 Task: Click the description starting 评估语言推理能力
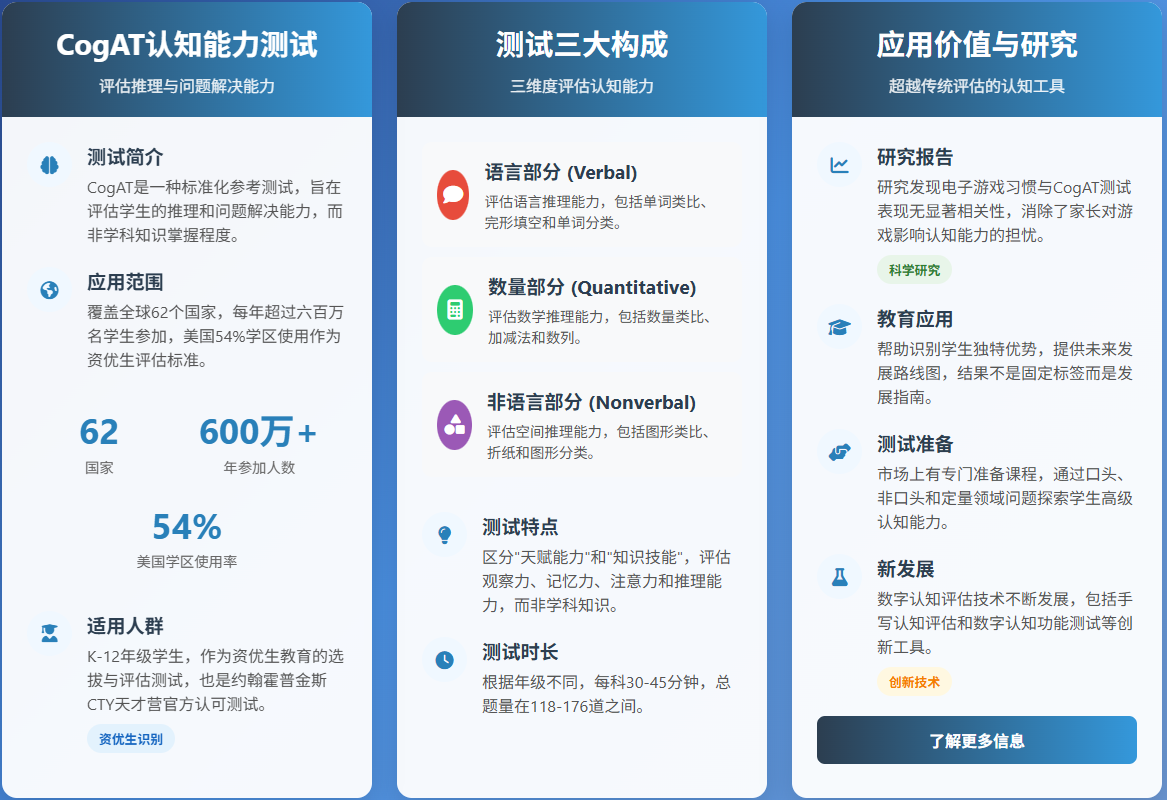pos(596,212)
